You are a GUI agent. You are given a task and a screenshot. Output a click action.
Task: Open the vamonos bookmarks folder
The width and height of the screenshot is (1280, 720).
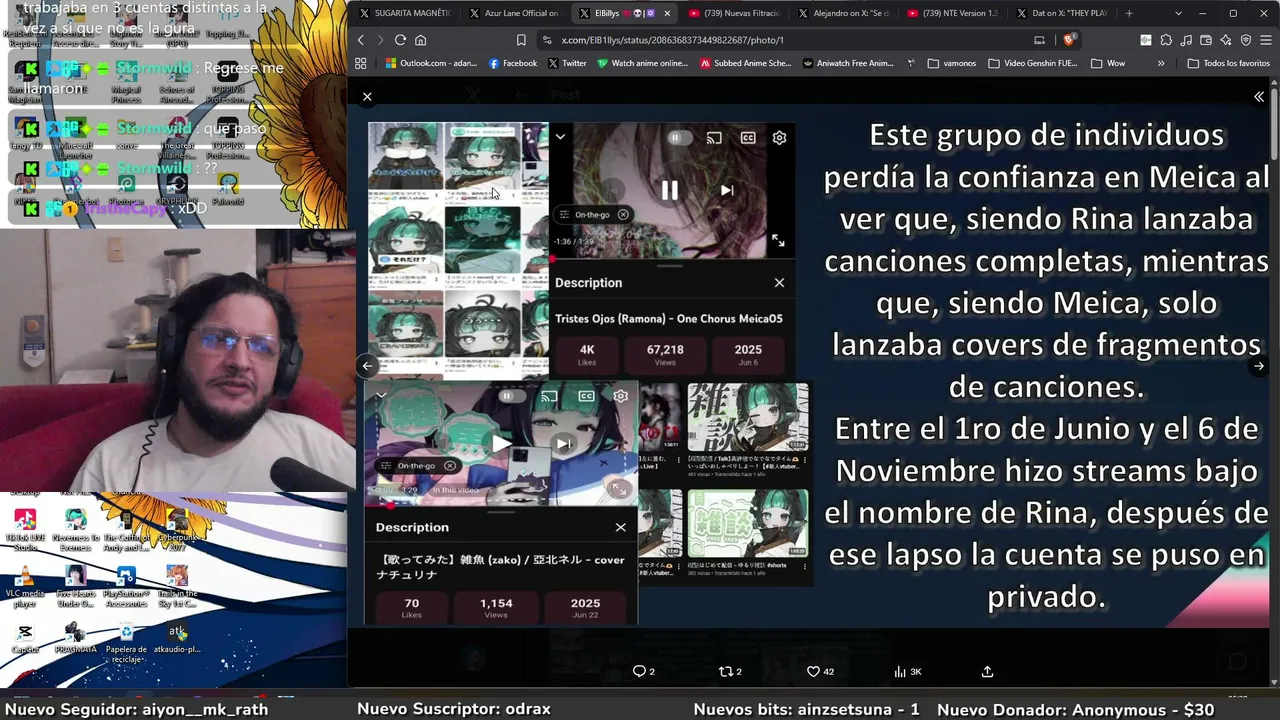952,63
